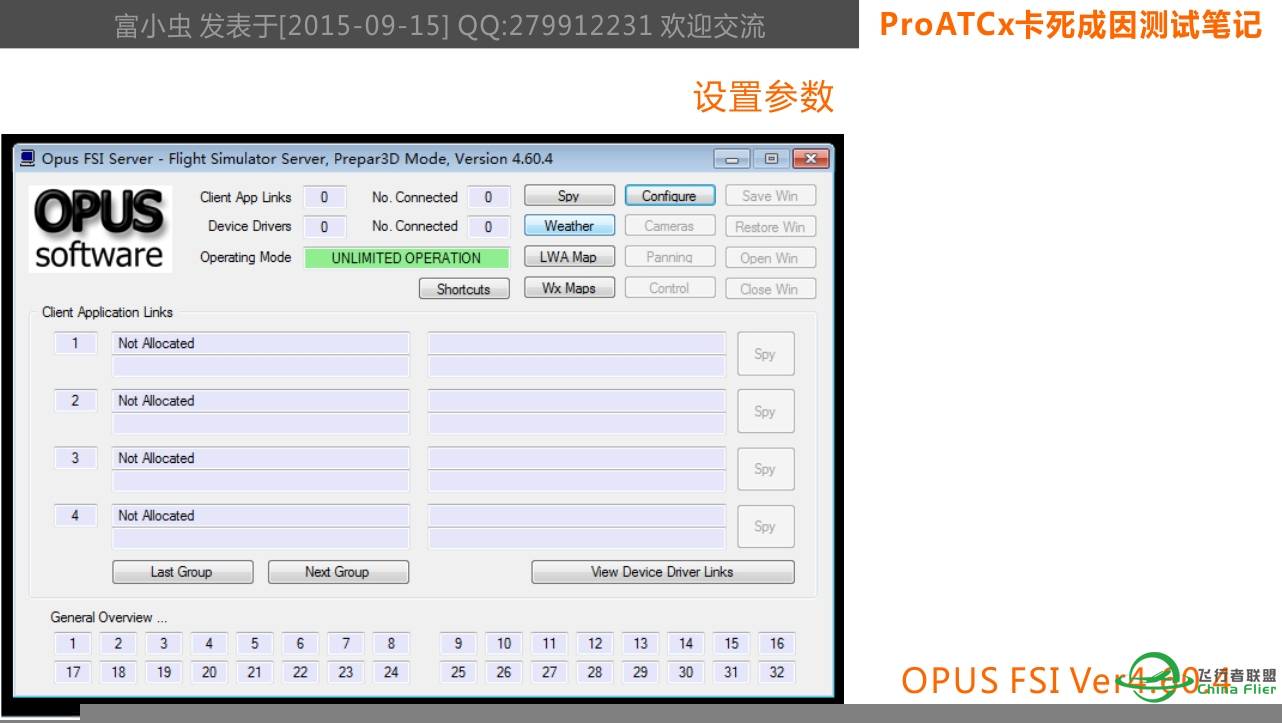Click the Open Win button

click(770, 258)
